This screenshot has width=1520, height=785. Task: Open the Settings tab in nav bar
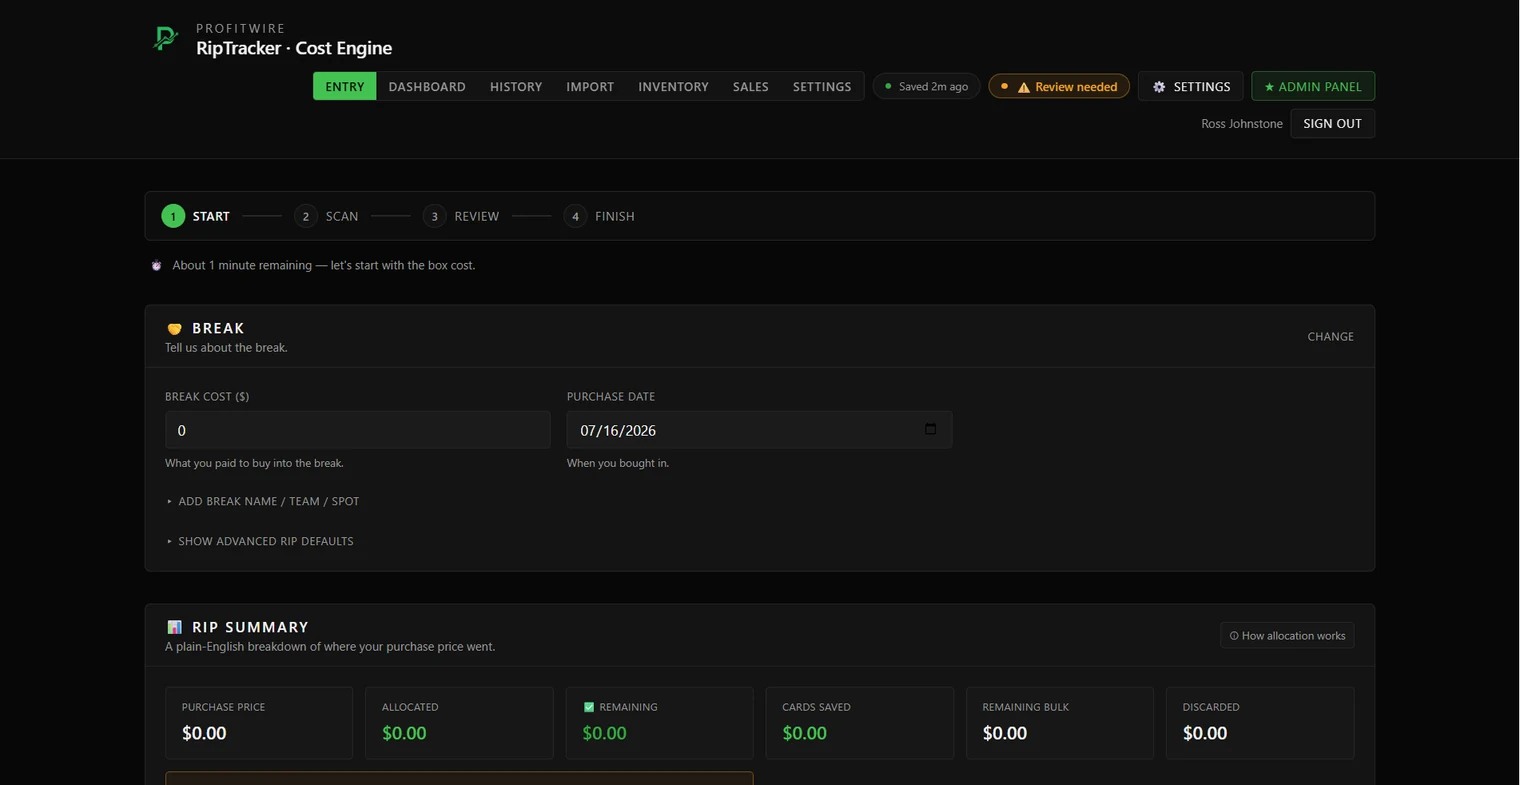(x=822, y=86)
